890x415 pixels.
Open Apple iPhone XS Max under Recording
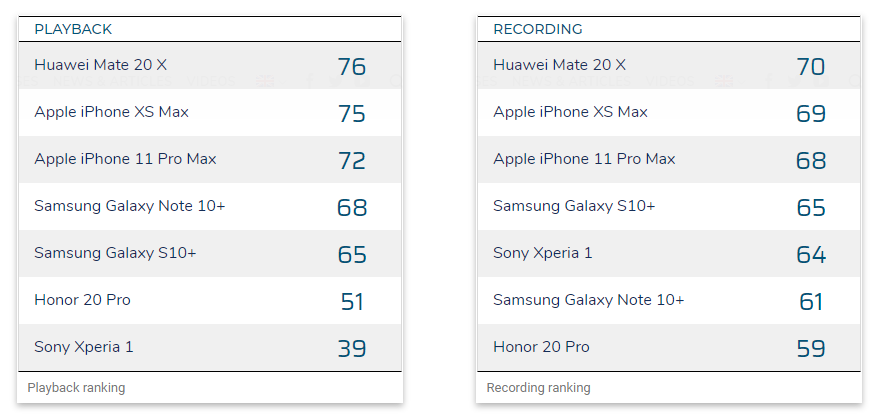pyautogui.click(x=570, y=112)
